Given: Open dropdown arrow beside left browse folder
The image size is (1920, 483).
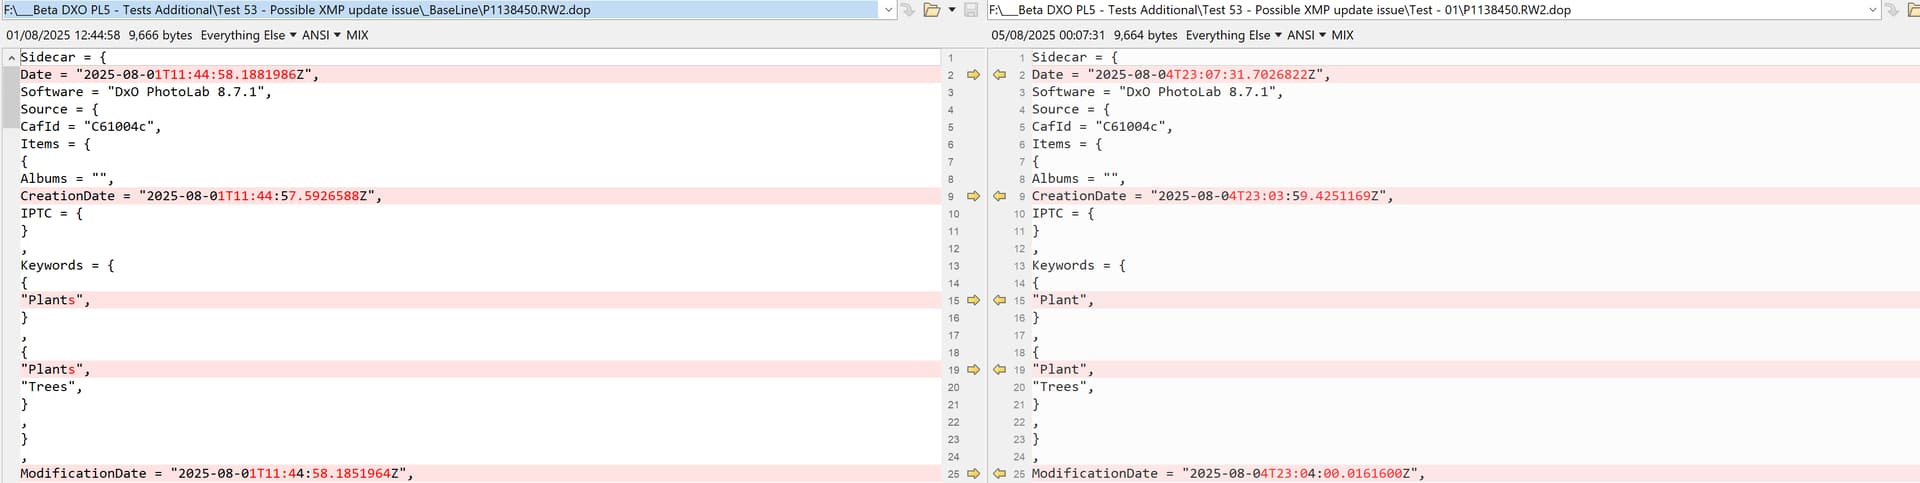Looking at the screenshot, I should click(952, 10).
